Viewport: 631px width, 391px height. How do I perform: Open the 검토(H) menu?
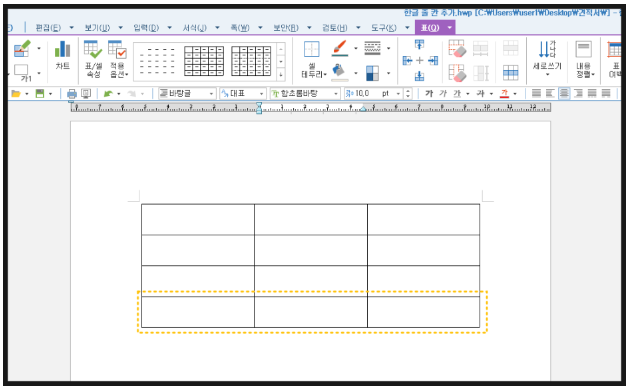pos(335,28)
